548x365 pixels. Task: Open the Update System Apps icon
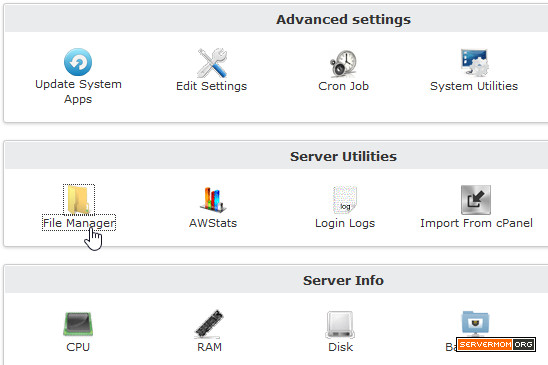coord(78,62)
